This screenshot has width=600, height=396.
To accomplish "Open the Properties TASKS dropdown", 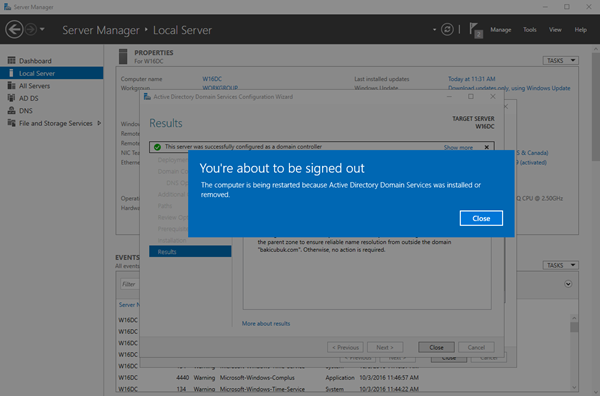I will click(x=561, y=60).
